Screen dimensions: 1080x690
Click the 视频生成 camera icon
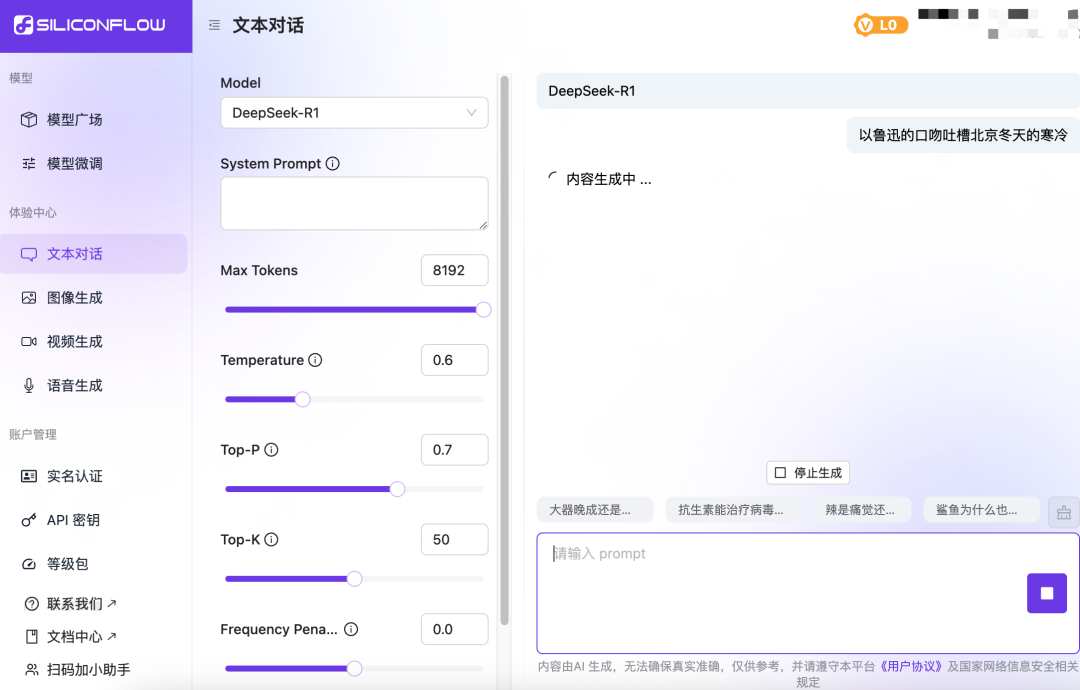29,342
